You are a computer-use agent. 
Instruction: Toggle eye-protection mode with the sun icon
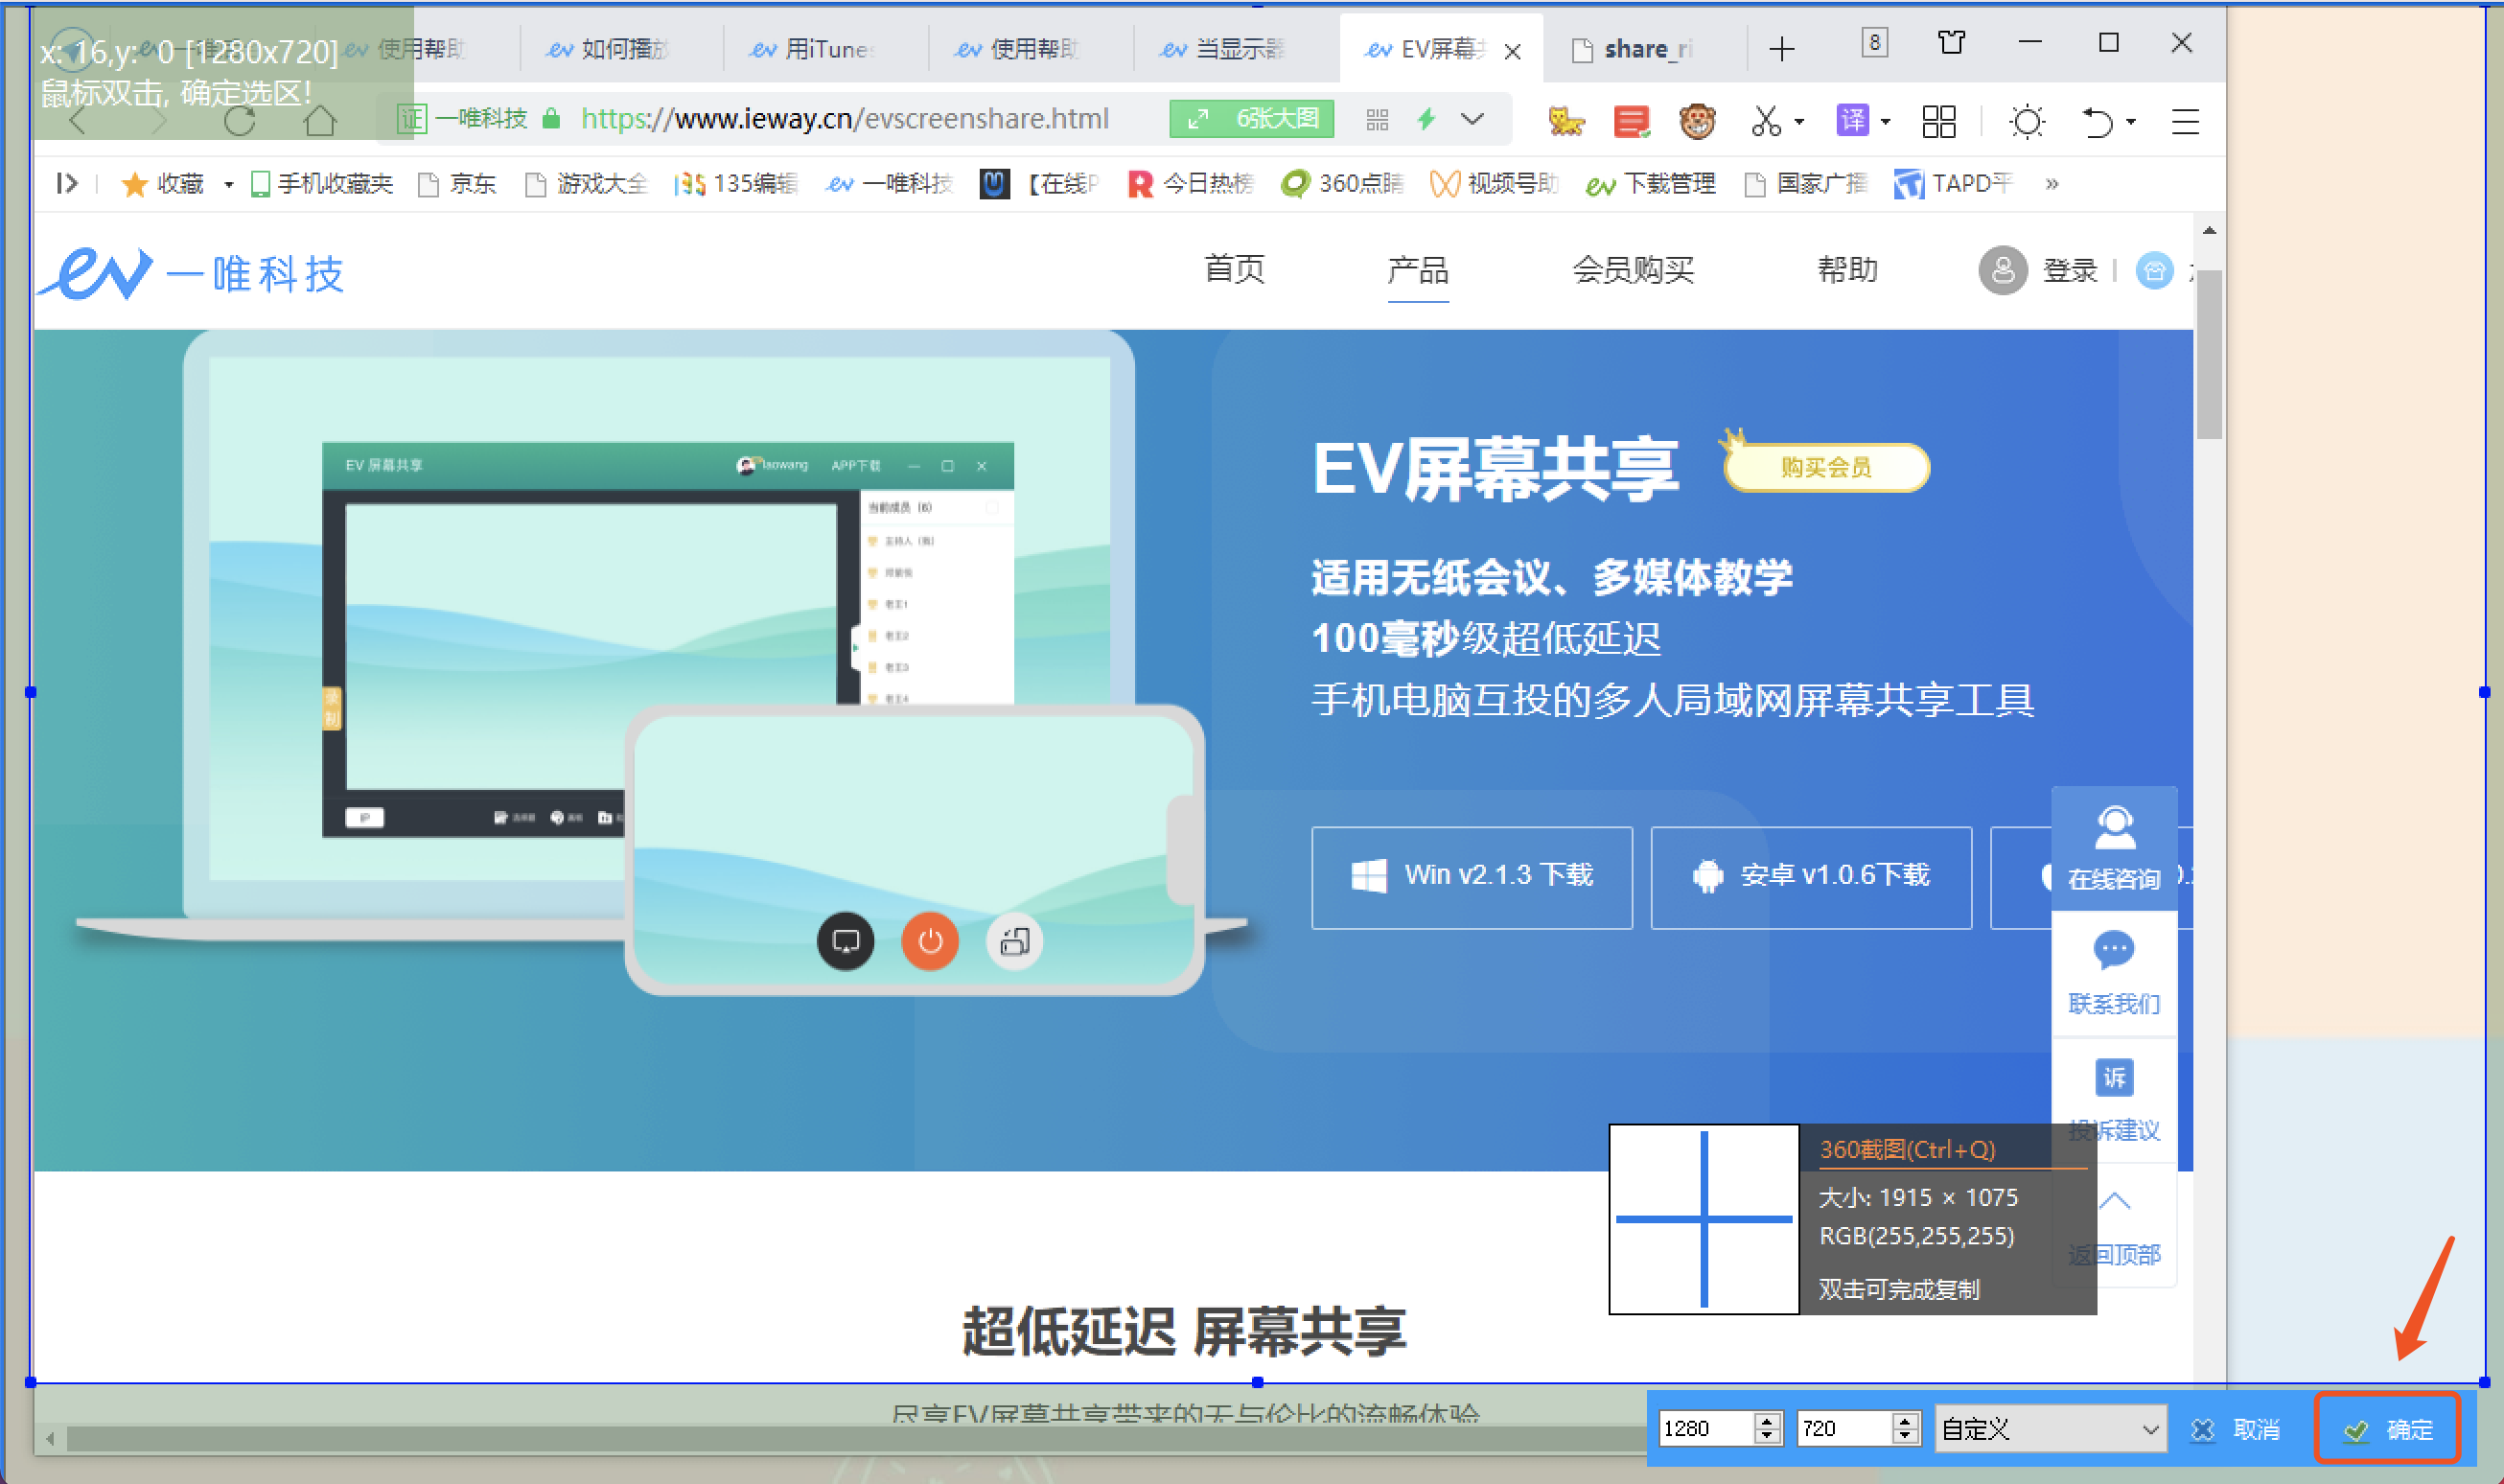point(2026,121)
